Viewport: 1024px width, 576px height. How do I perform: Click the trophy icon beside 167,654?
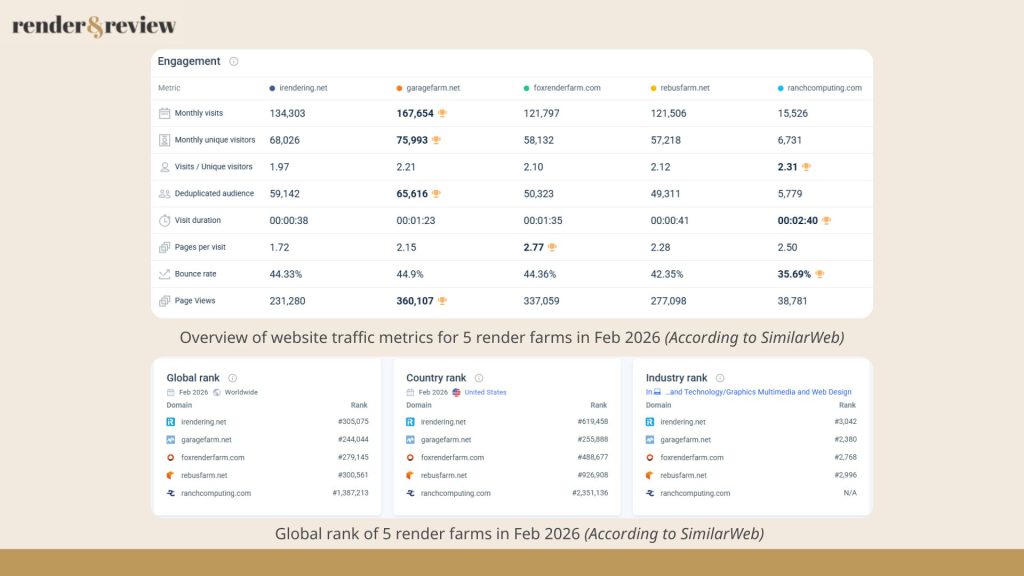click(x=443, y=114)
